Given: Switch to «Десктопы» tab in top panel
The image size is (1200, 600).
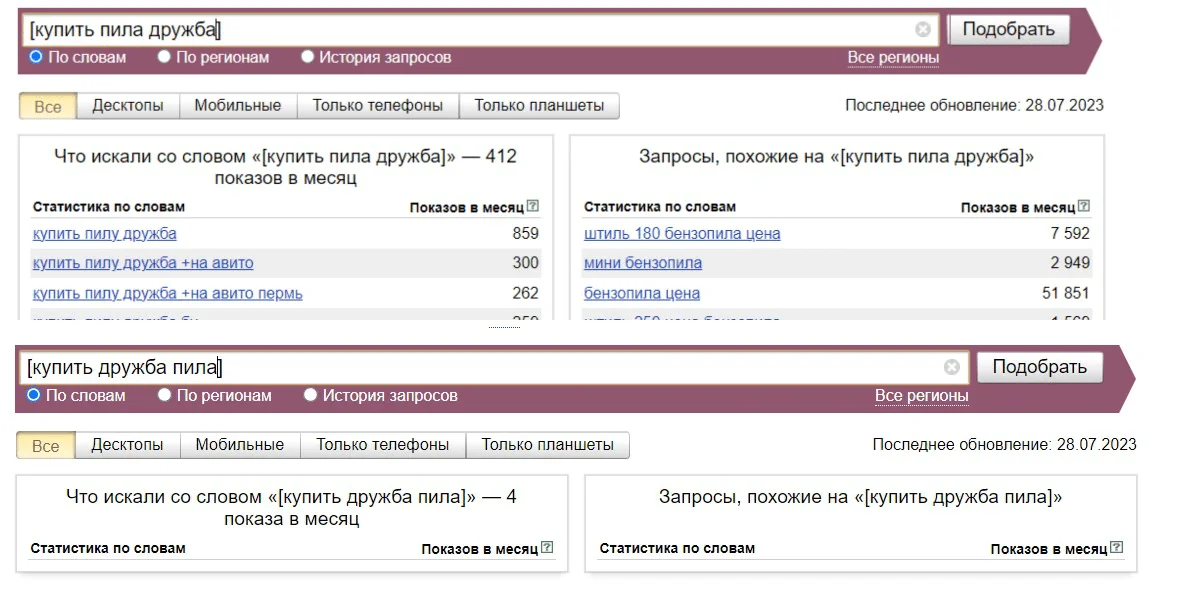Looking at the screenshot, I should [x=128, y=106].
